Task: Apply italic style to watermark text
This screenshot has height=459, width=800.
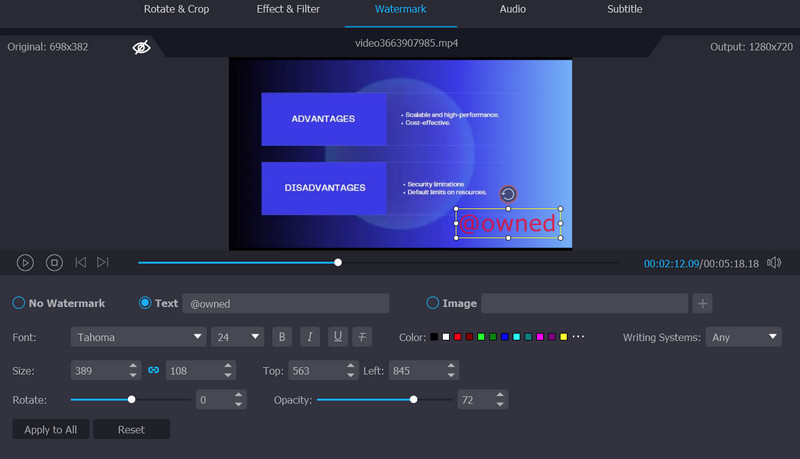Action: coord(310,337)
